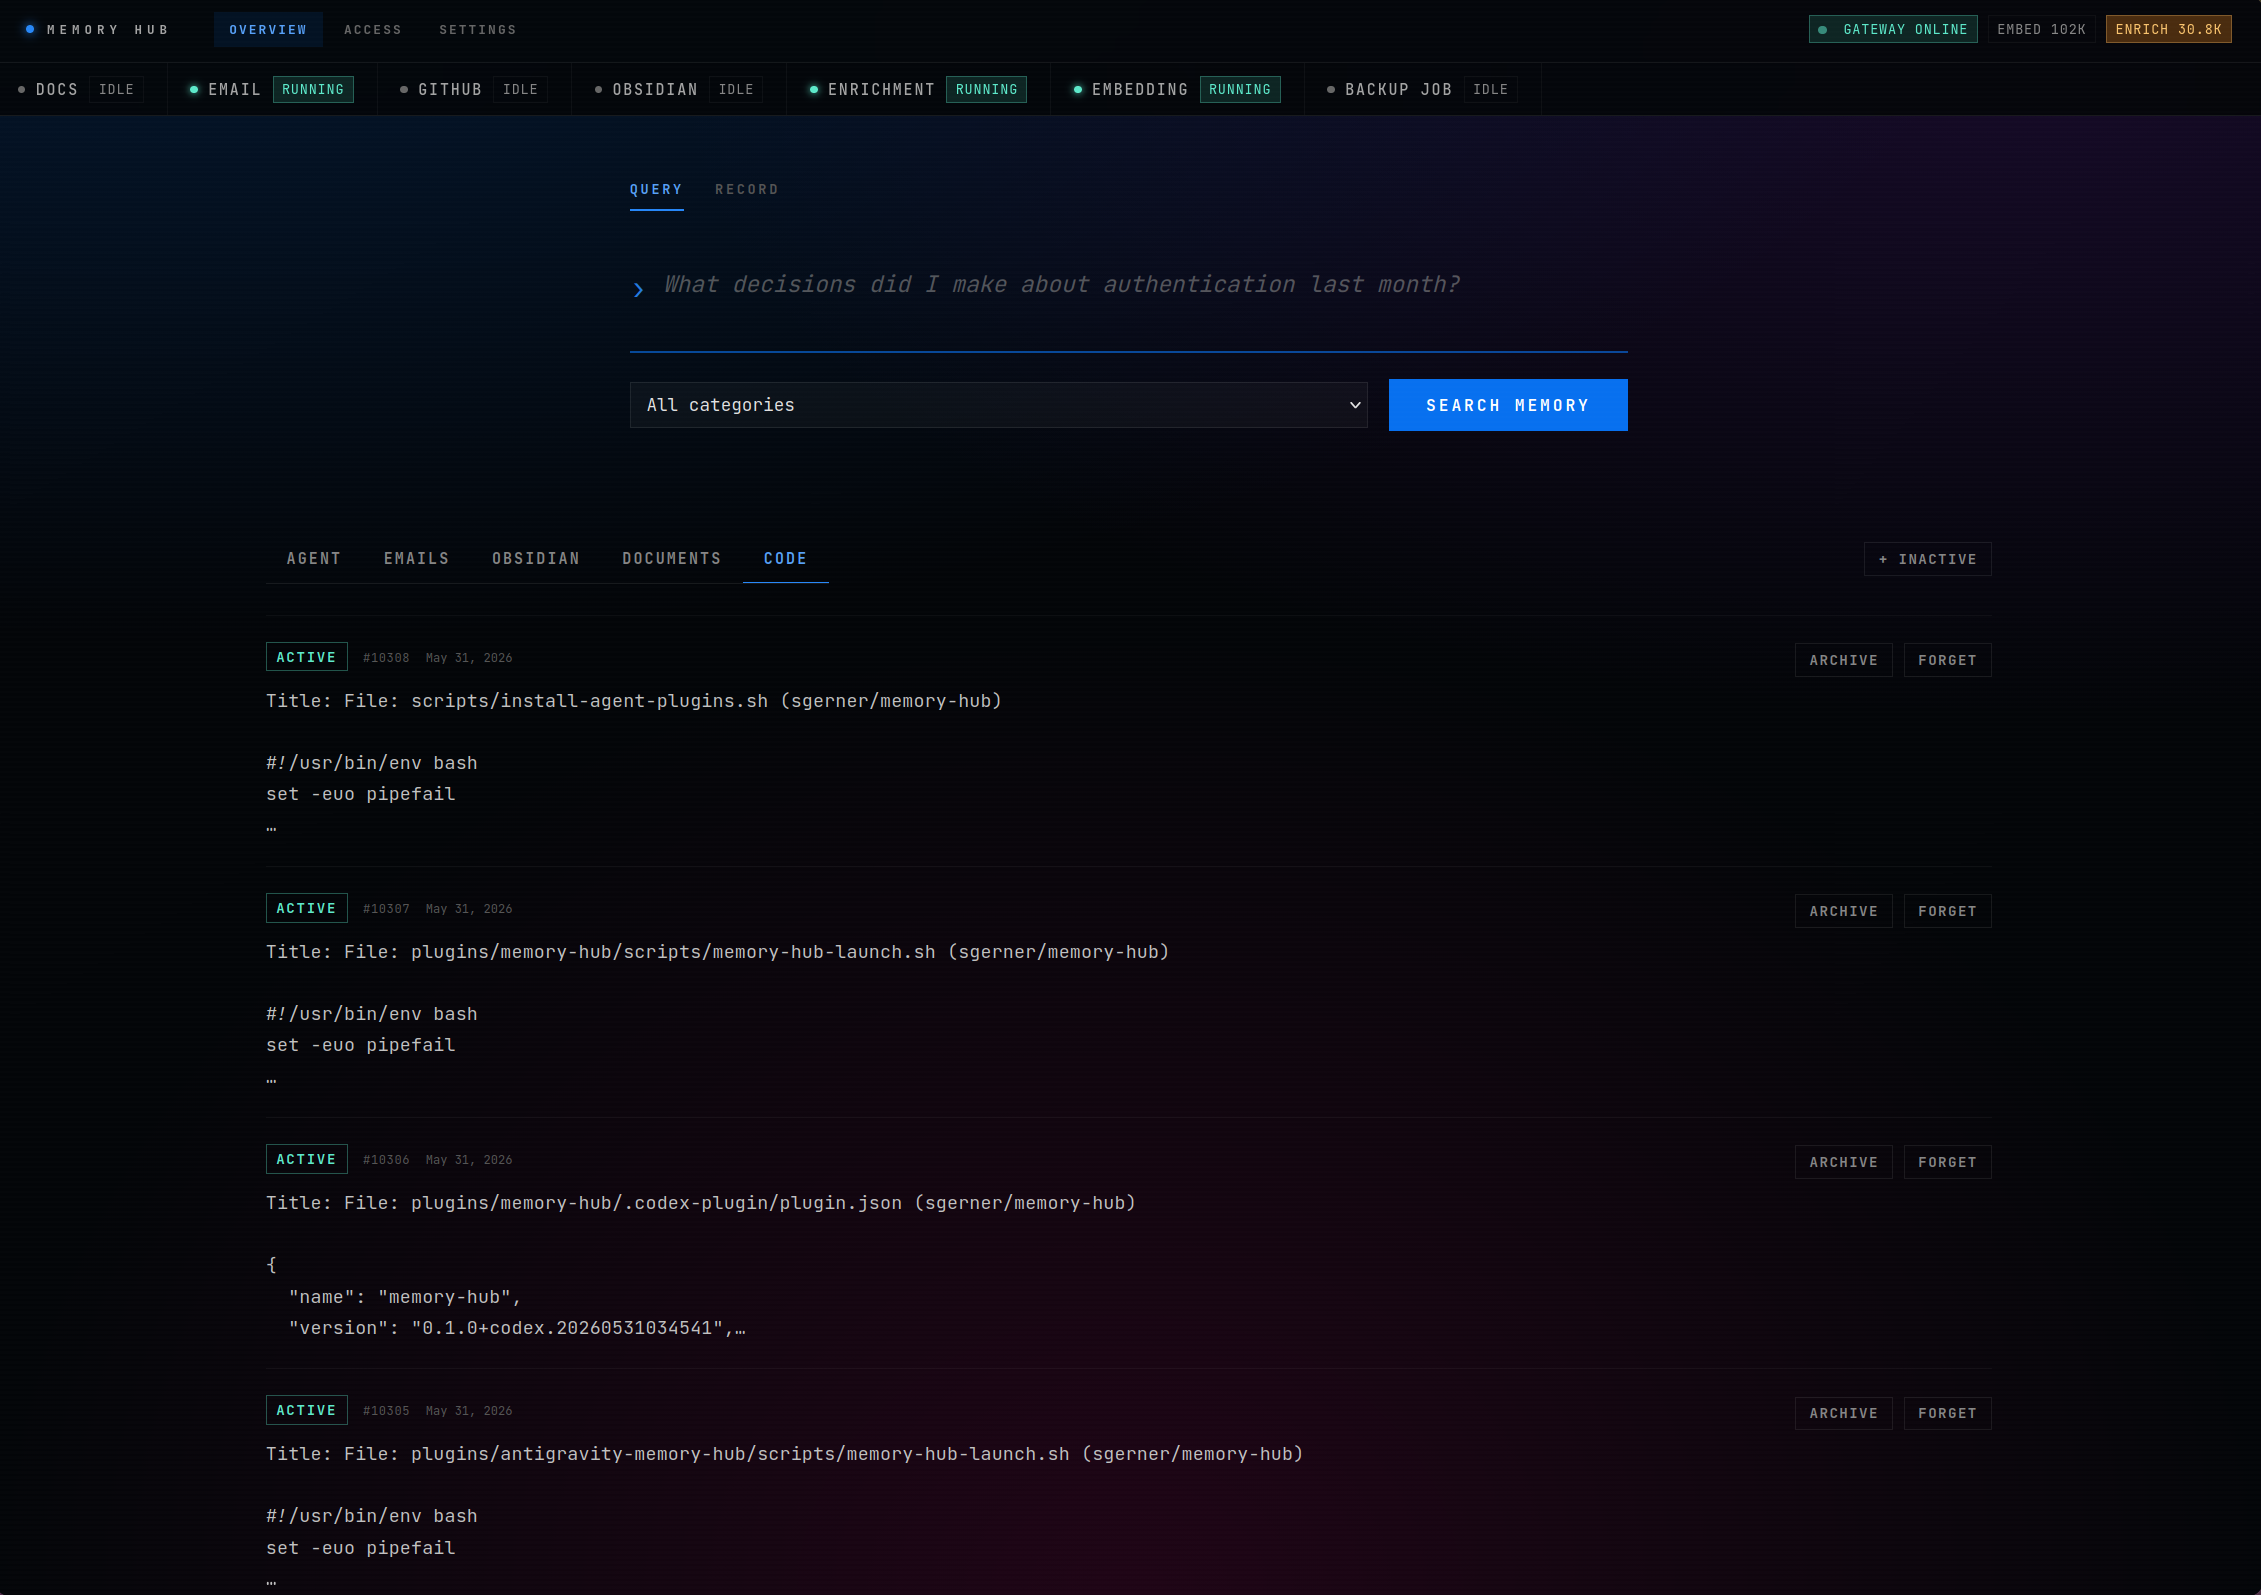Viewport: 2261px width, 1595px height.
Task: Click the Enrich 30.8K badge
Action: [x=2168, y=29]
